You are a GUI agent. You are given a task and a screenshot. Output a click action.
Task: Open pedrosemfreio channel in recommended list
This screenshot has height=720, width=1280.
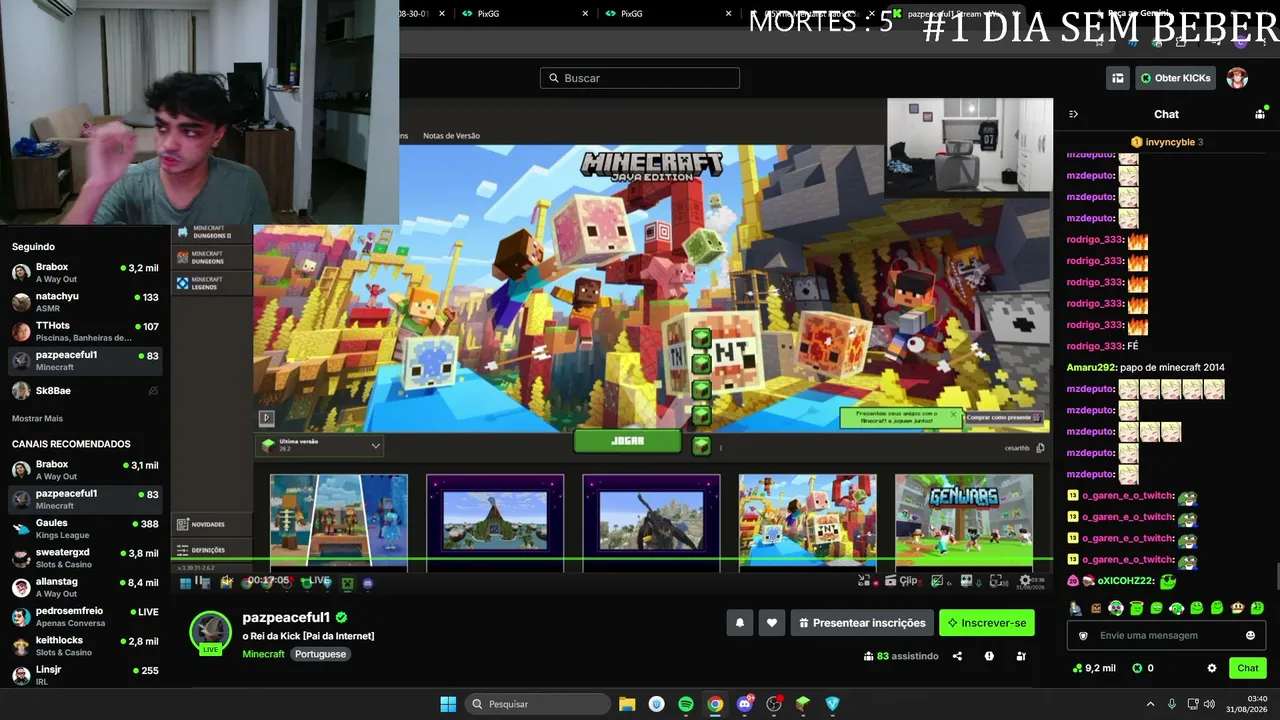(85, 616)
